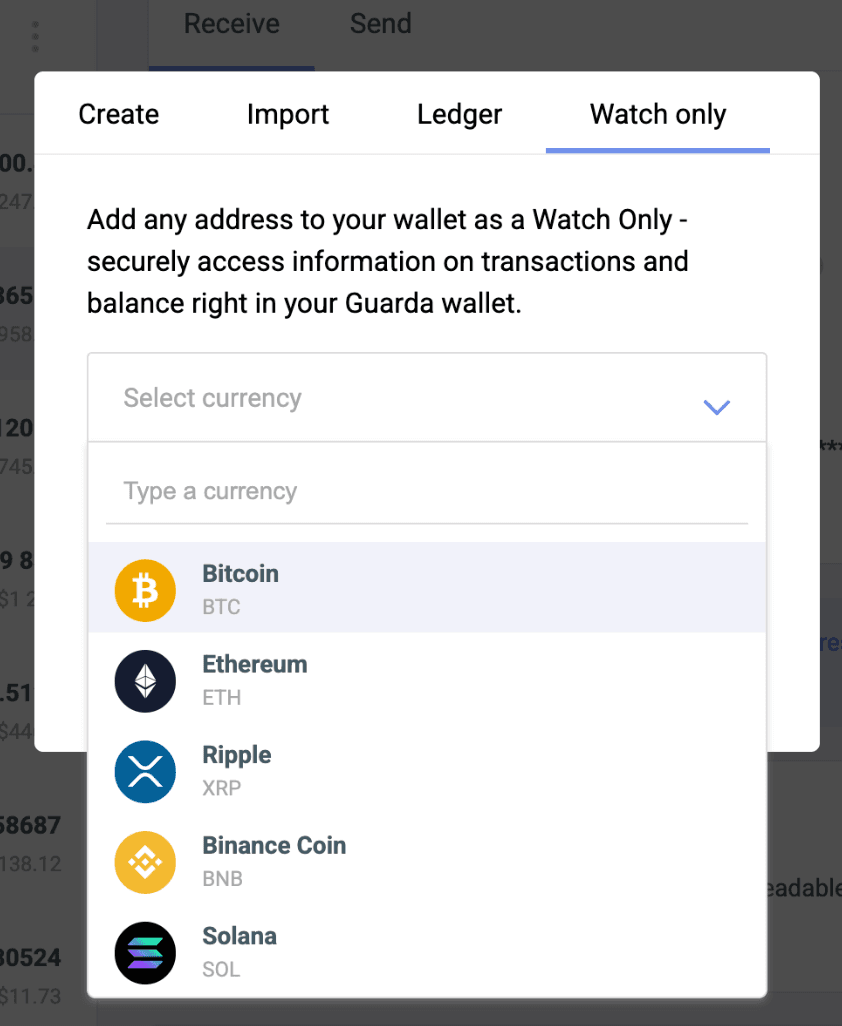Switch to the Create tab
842x1026 pixels.
pos(118,114)
